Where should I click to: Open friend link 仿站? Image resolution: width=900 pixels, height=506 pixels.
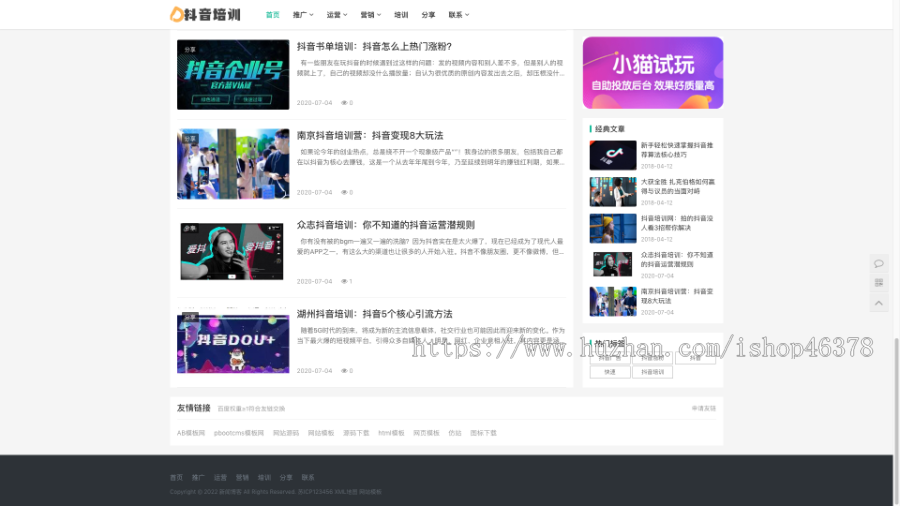click(x=455, y=433)
